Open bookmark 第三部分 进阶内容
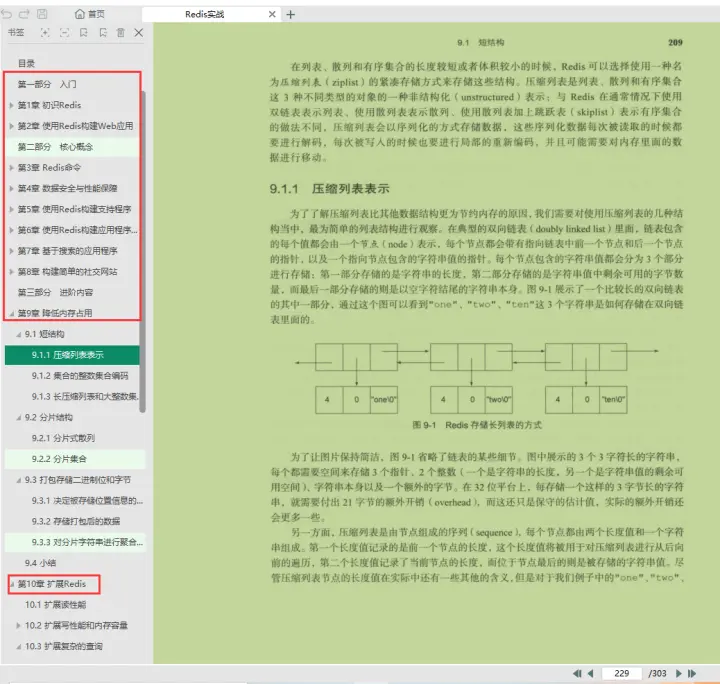 point(55,292)
